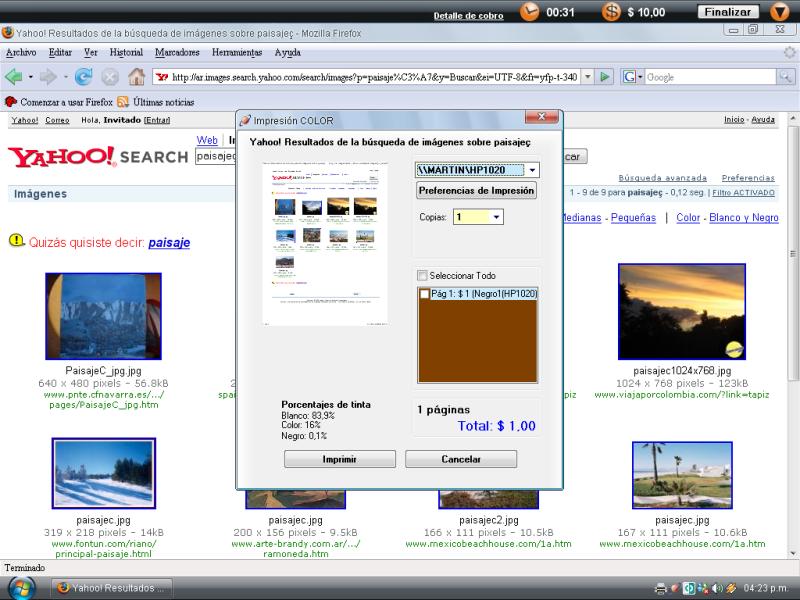Click the volume speaker icon in the tray
Screen dimensions: 800x600
718,588
